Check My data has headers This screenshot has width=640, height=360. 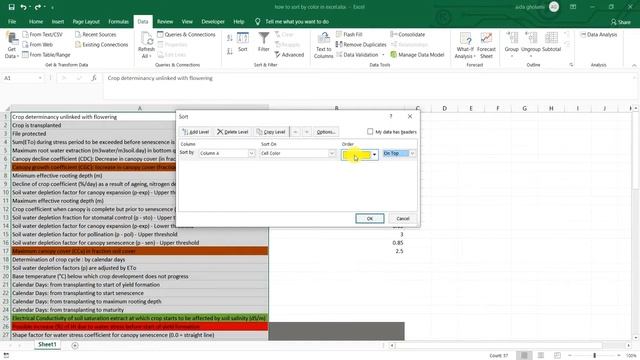(x=370, y=131)
